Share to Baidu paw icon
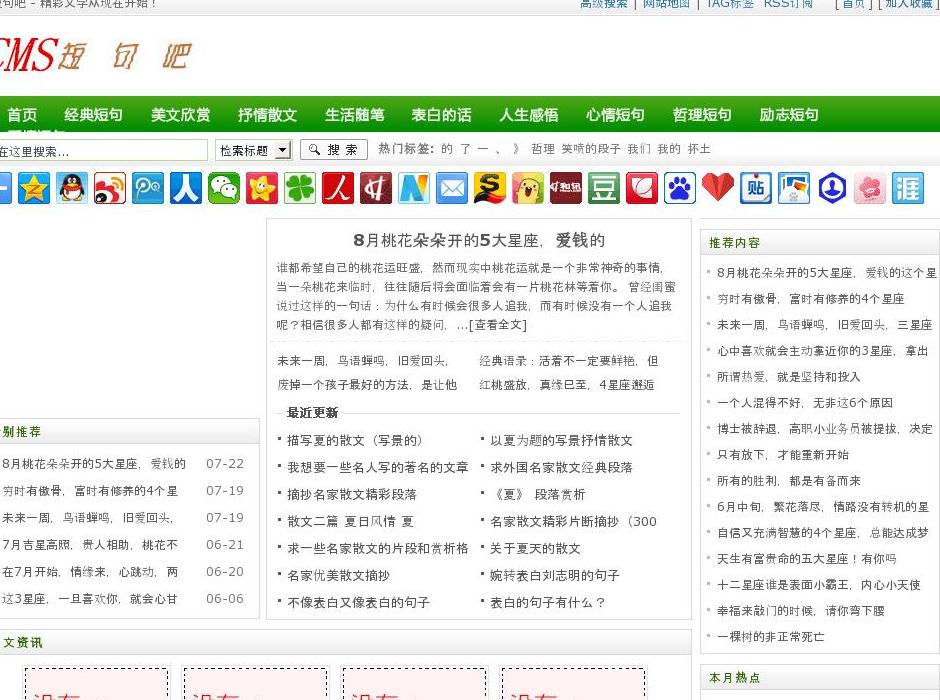 [x=680, y=188]
